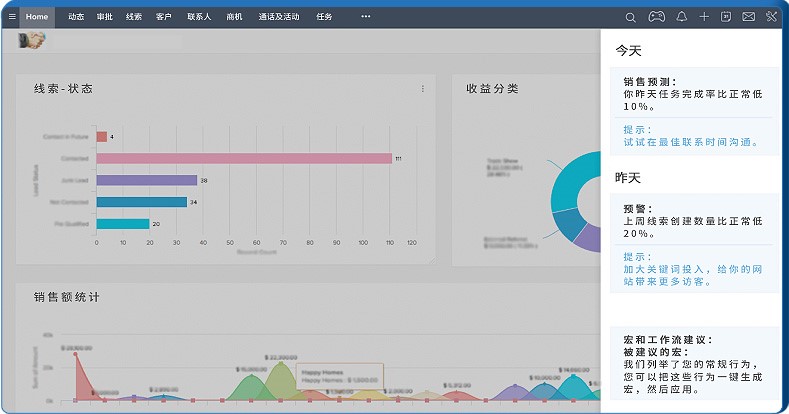
Task: Click the 试试在最佳联系时间沟通 tip link
Action: point(690,142)
